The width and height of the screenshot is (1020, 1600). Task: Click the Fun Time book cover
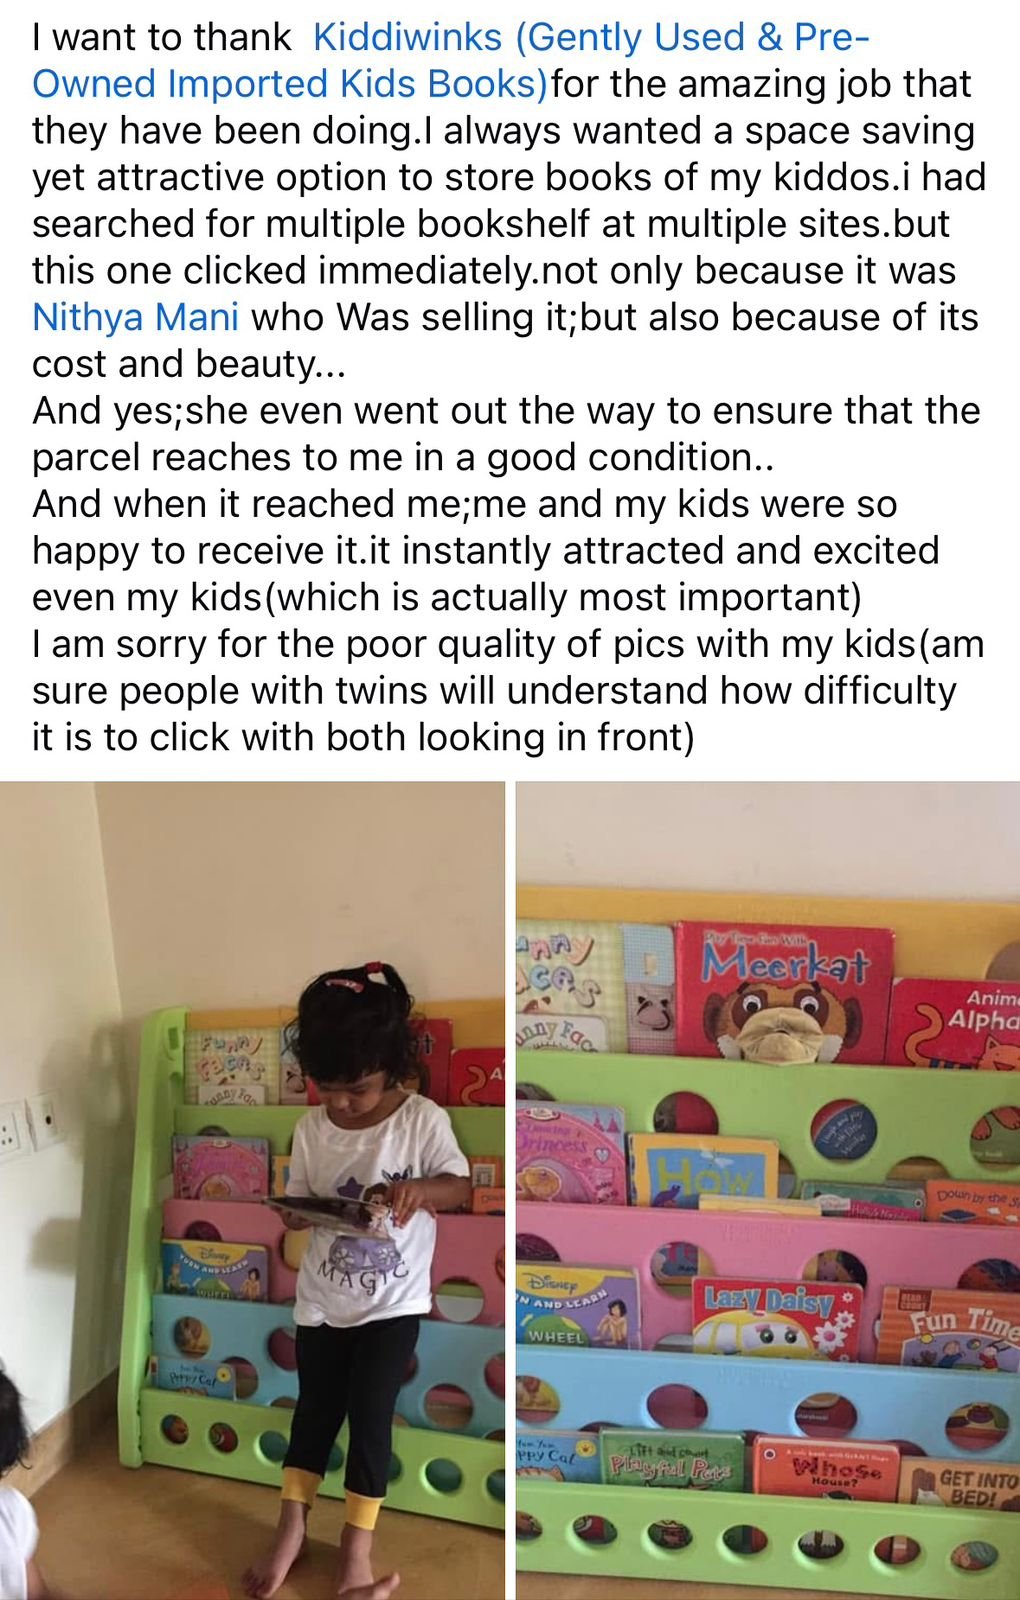point(950,1328)
